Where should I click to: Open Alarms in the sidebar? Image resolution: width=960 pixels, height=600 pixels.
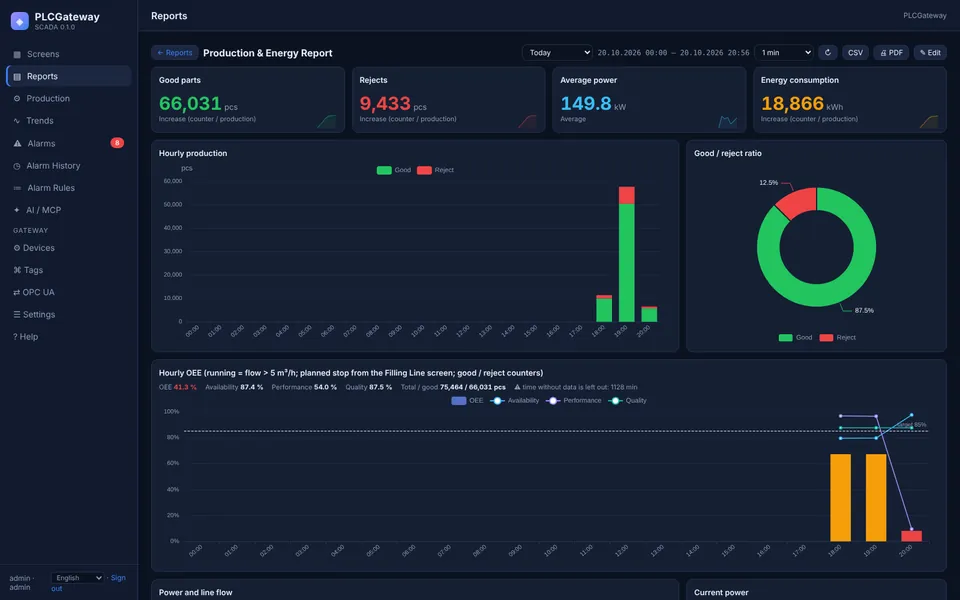coord(69,143)
